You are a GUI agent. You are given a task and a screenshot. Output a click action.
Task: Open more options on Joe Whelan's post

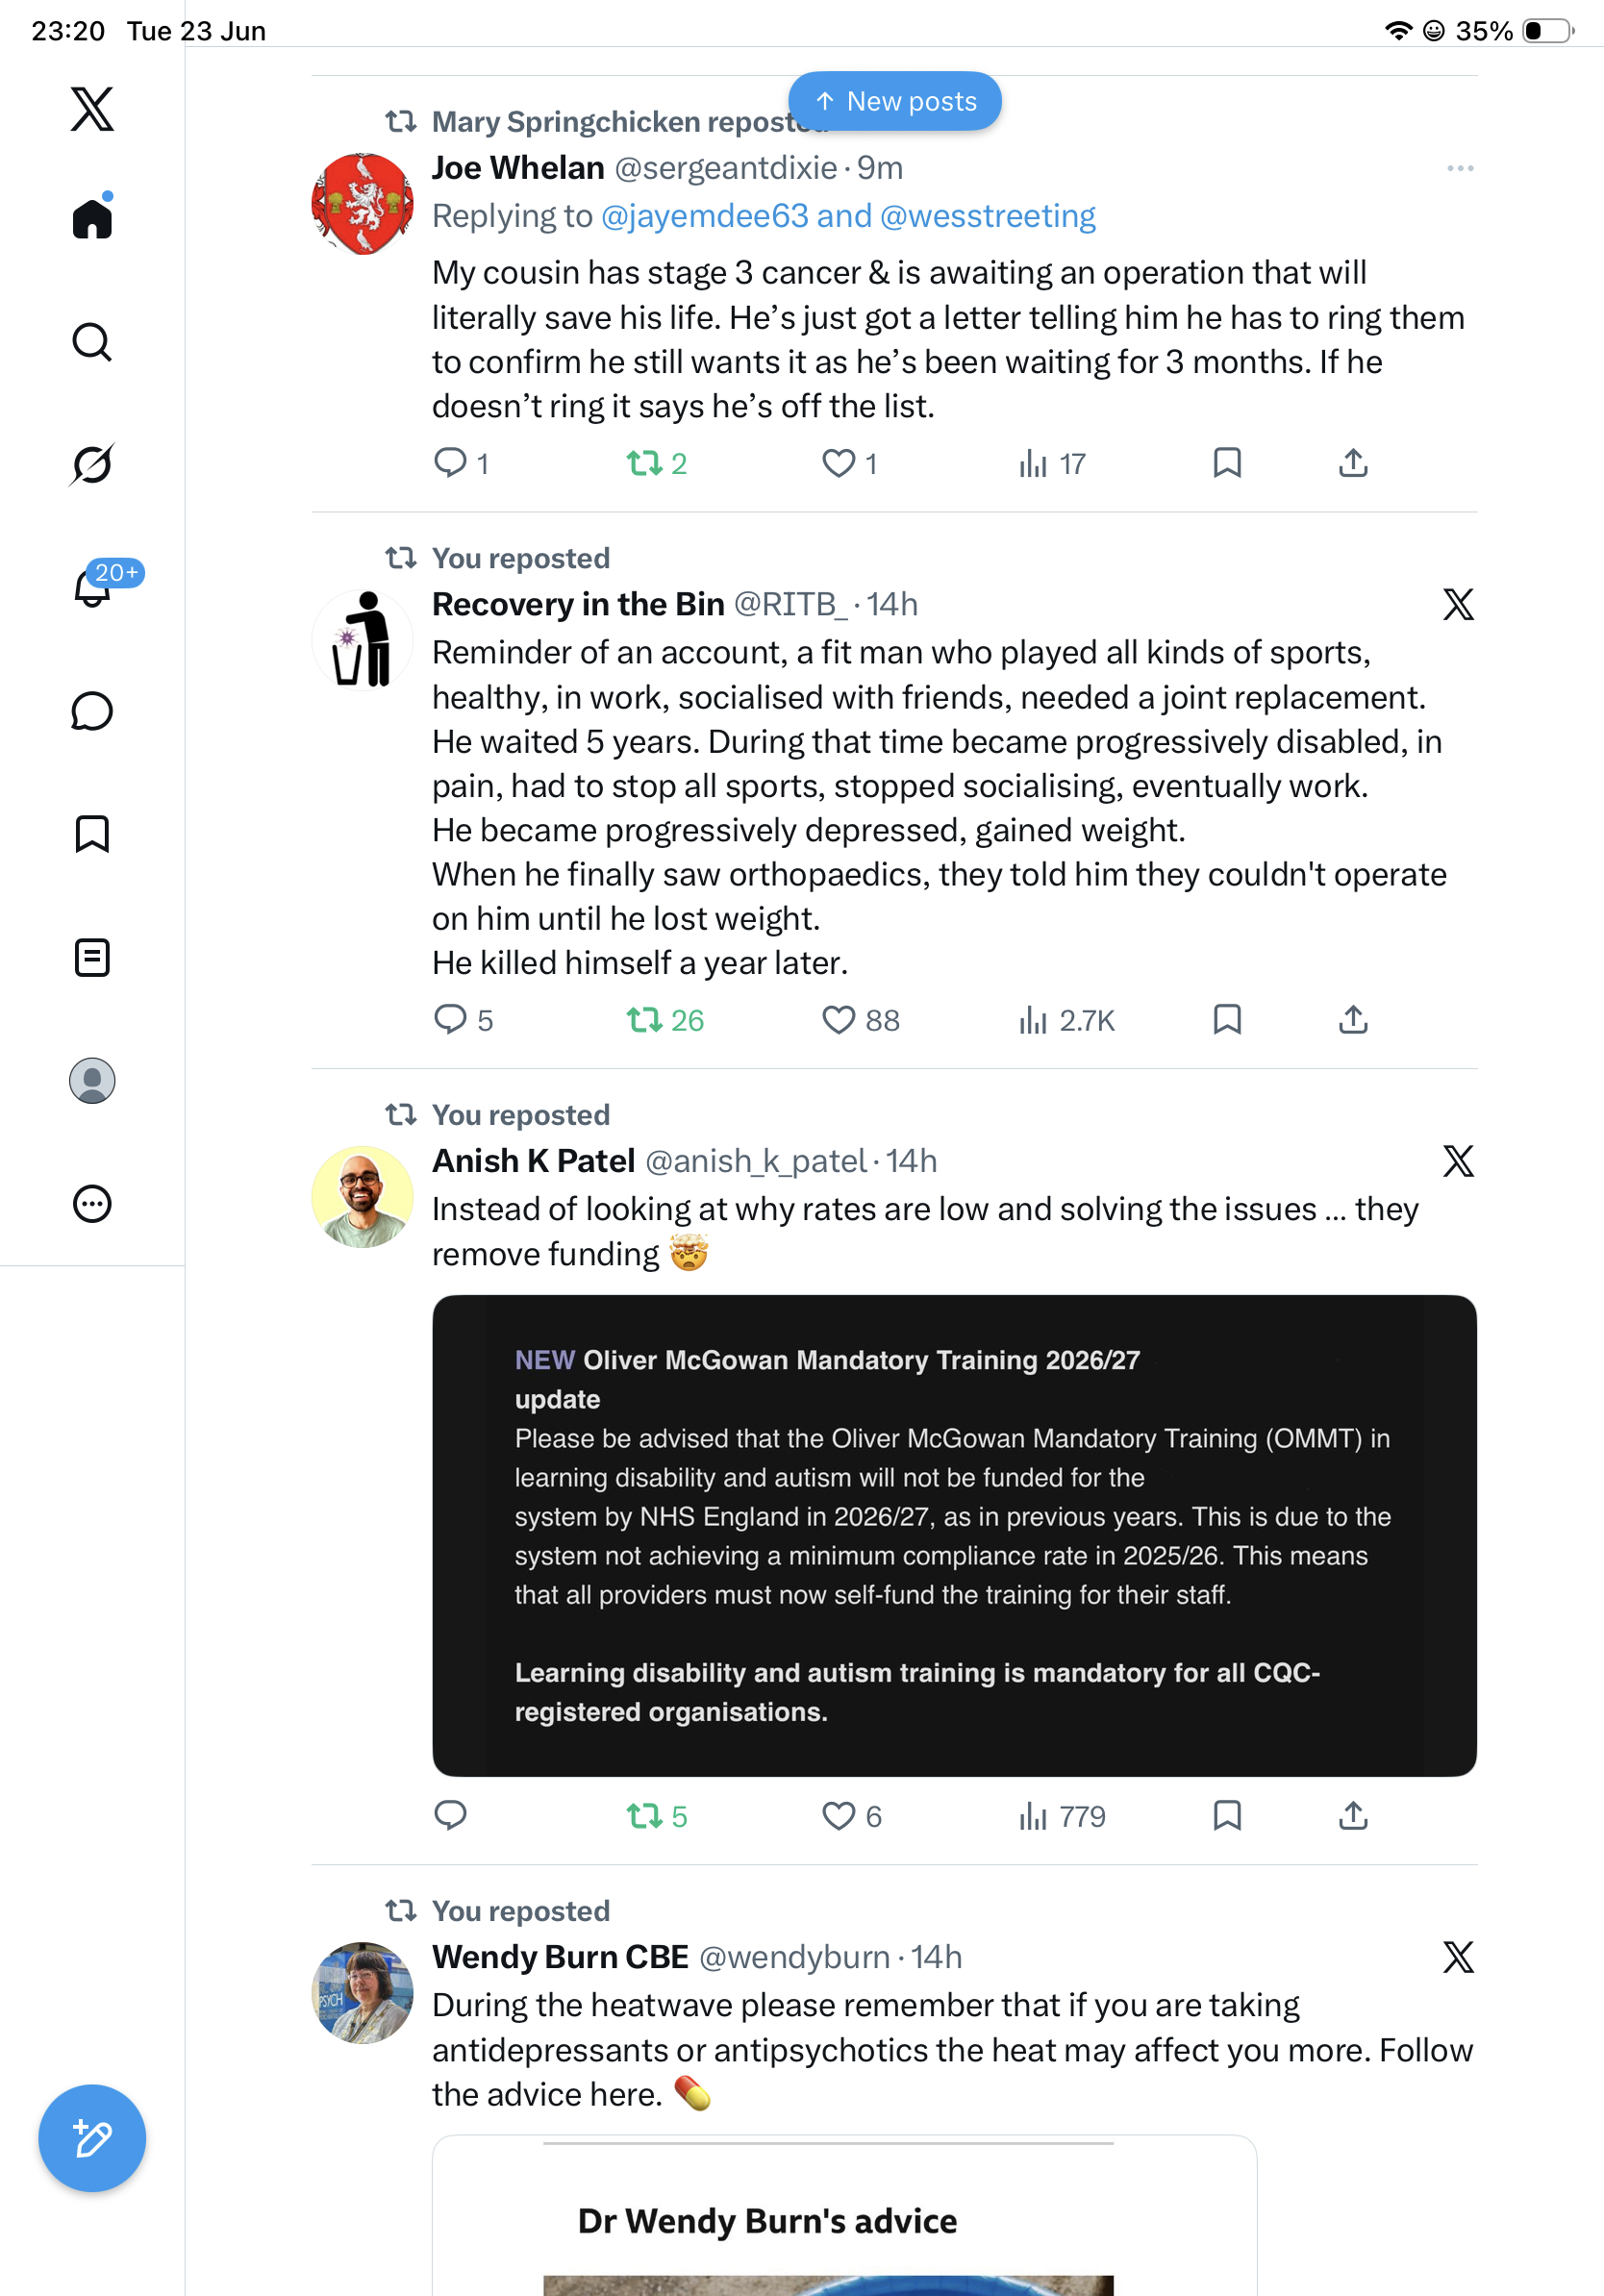[1460, 168]
